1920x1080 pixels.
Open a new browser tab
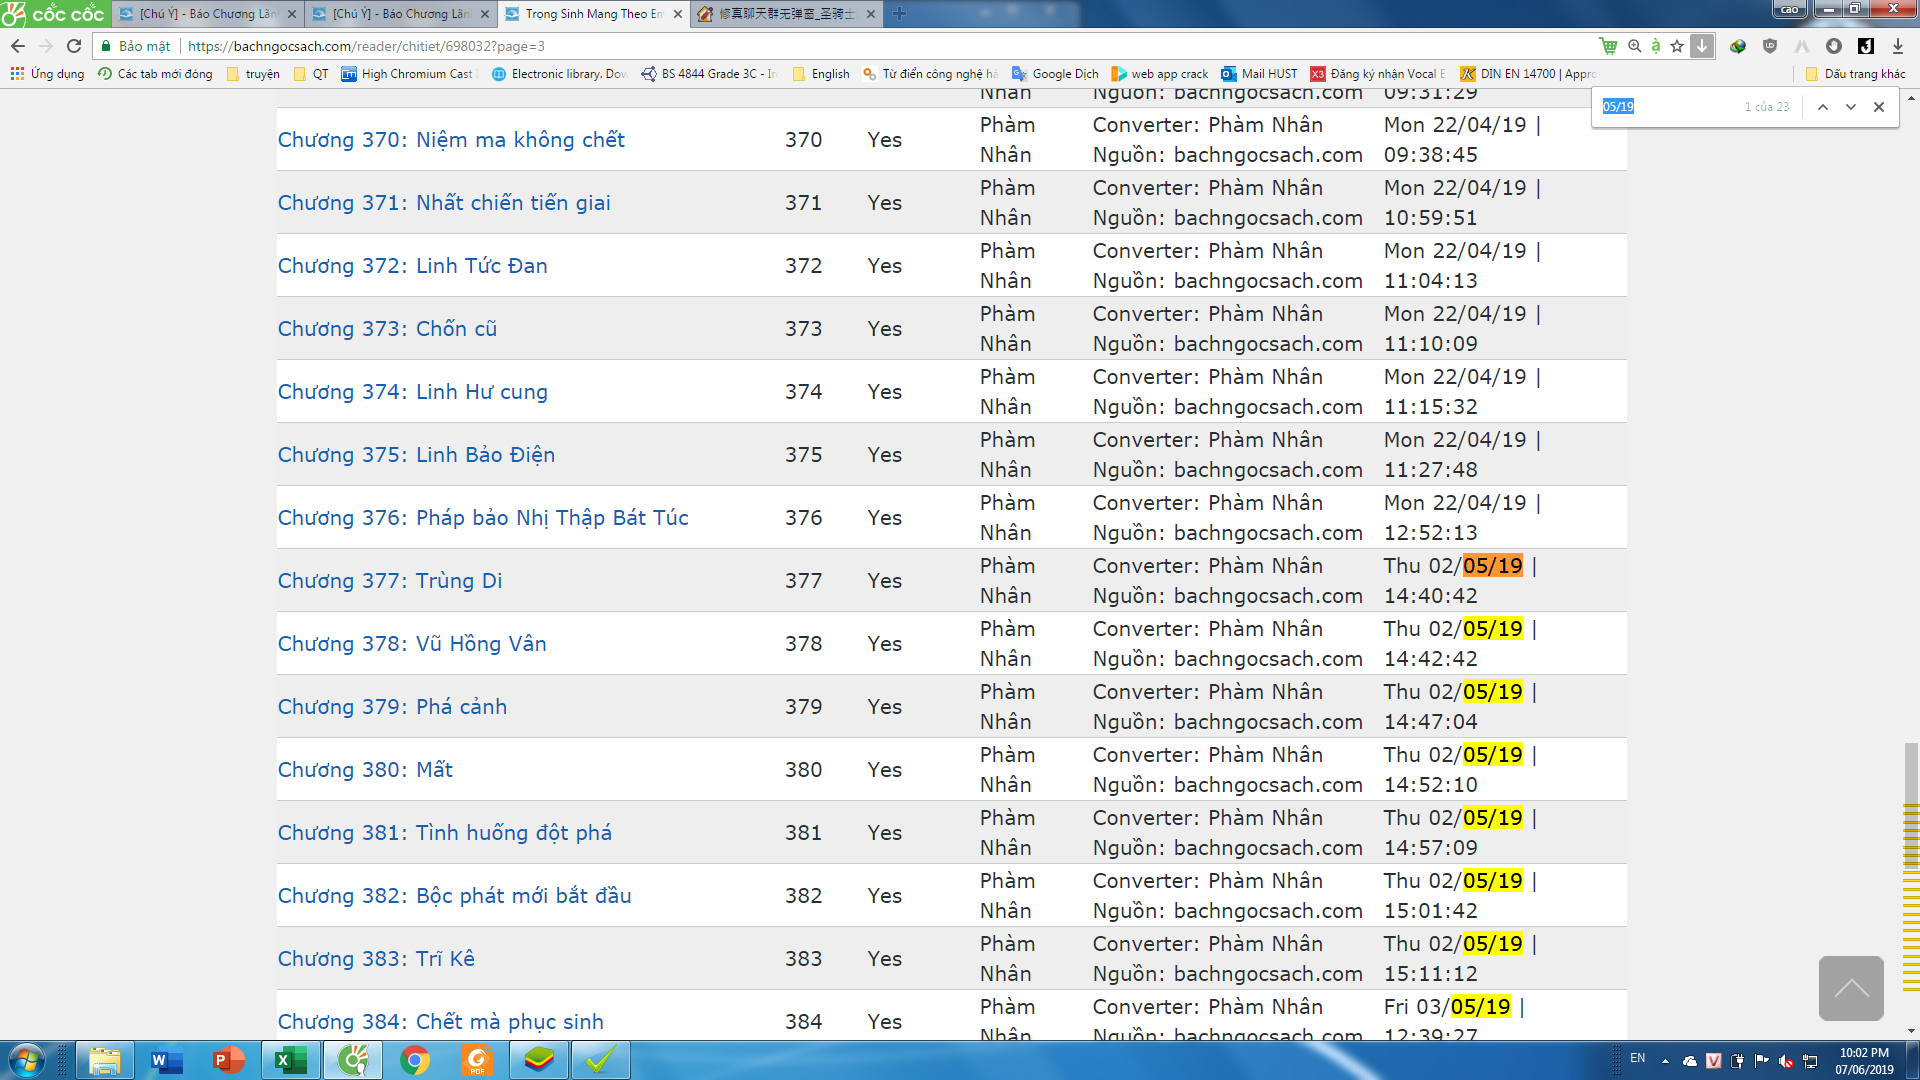(899, 14)
